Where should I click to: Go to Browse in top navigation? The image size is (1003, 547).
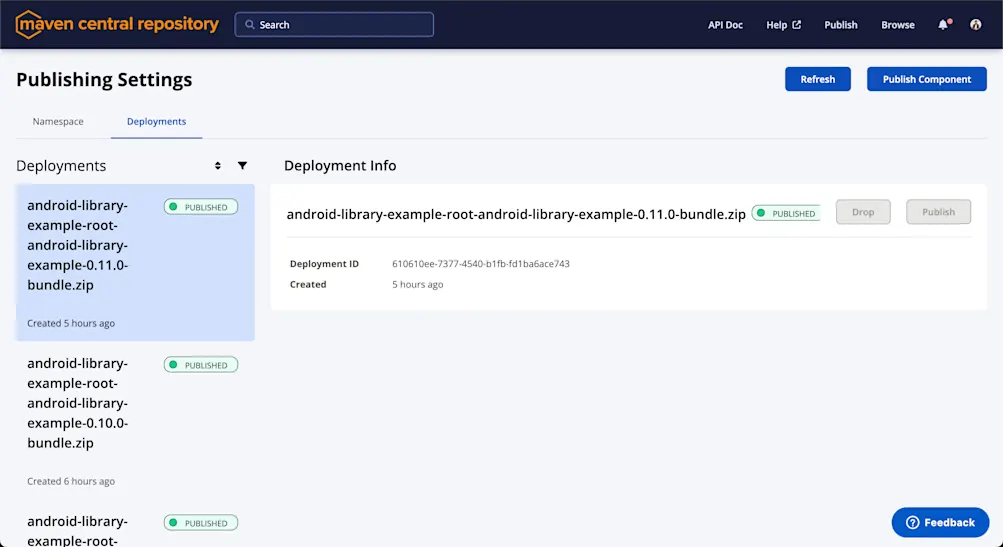pyautogui.click(x=897, y=25)
